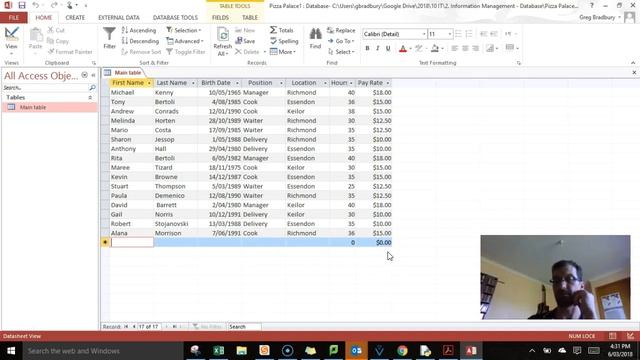Open the More records dropdown
The height and width of the screenshot is (360, 640).
click(283, 52)
